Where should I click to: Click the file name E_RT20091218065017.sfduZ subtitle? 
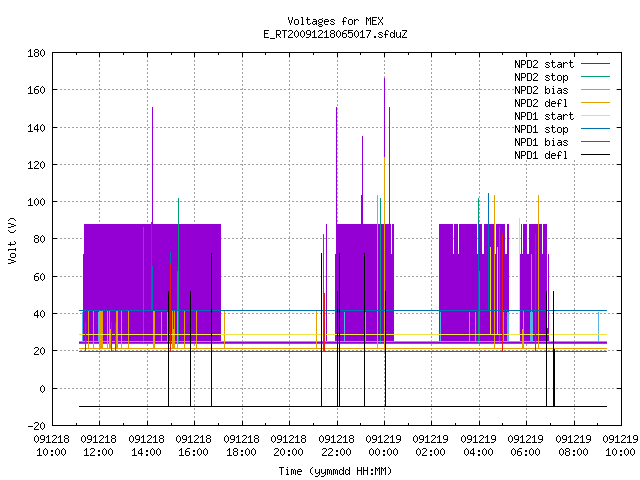pyautogui.click(x=335, y=34)
